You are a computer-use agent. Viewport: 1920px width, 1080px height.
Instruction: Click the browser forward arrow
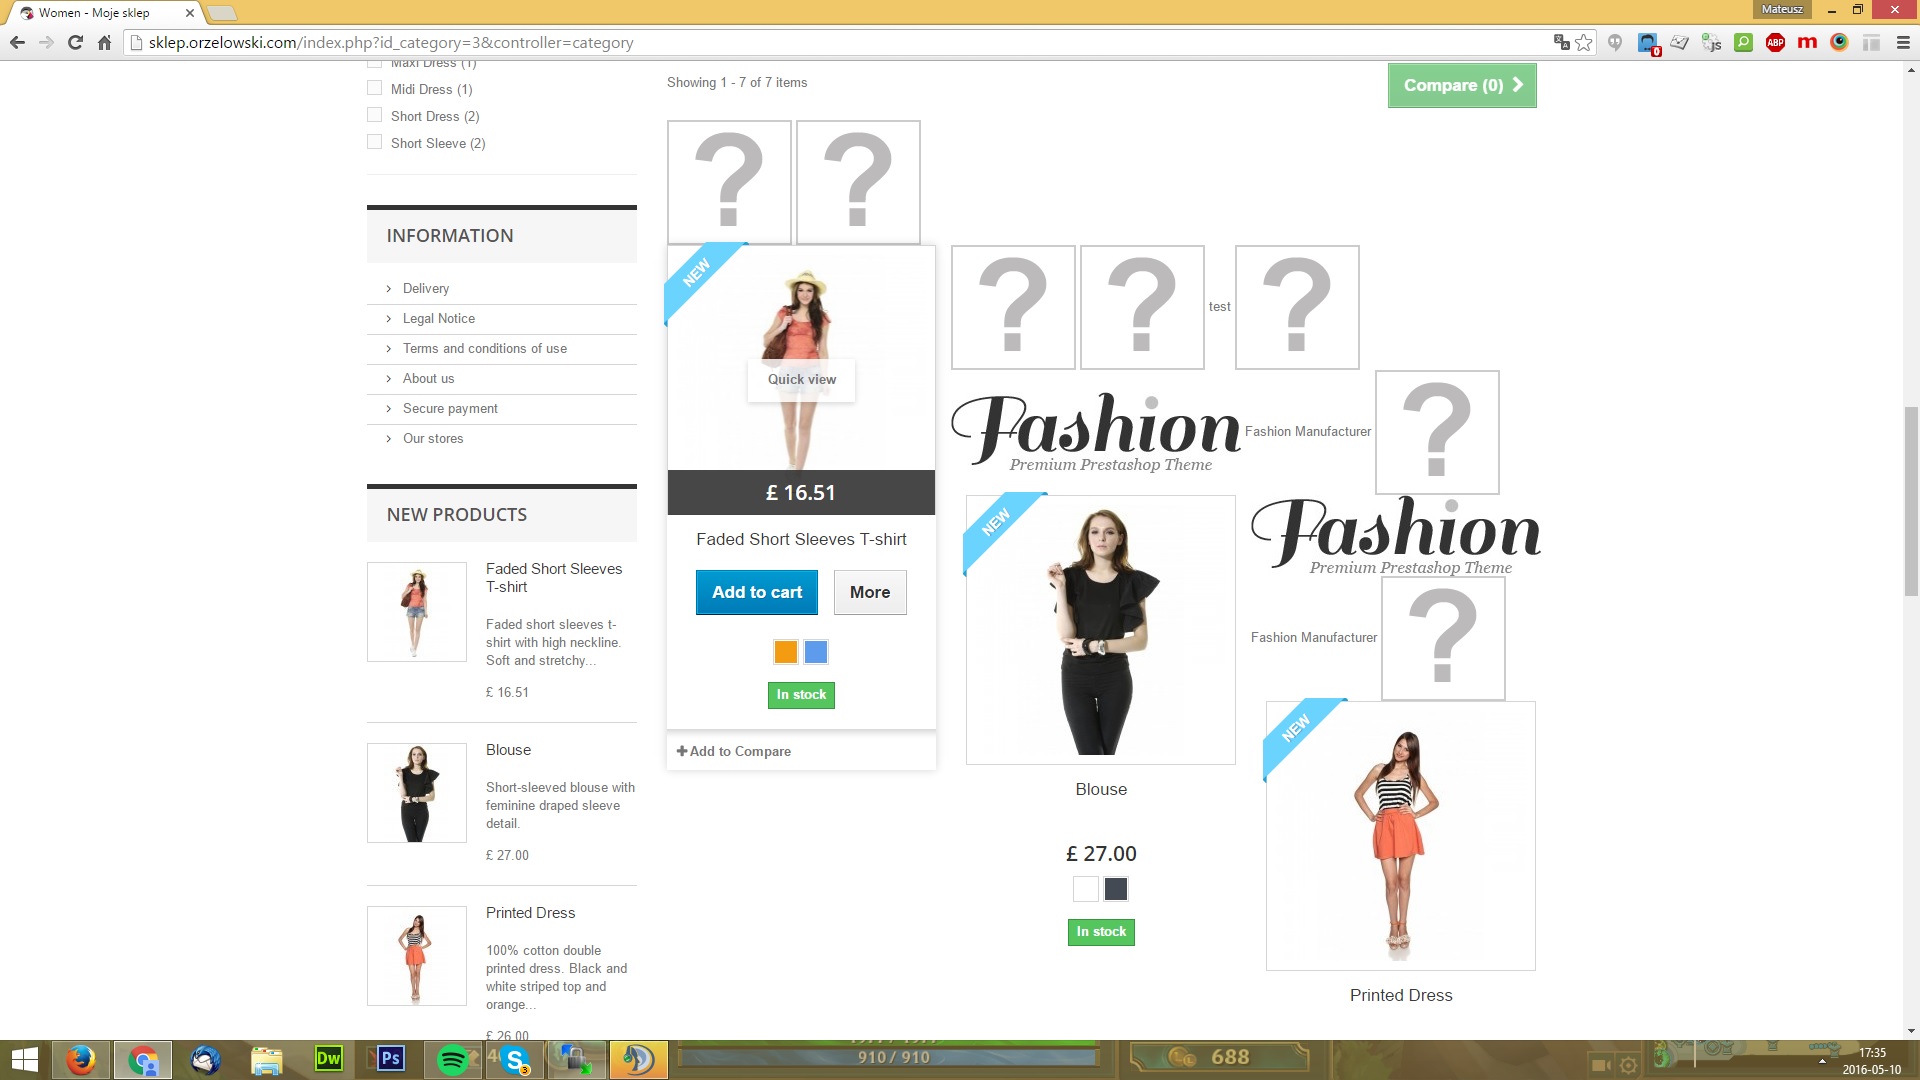click(x=46, y=43)
